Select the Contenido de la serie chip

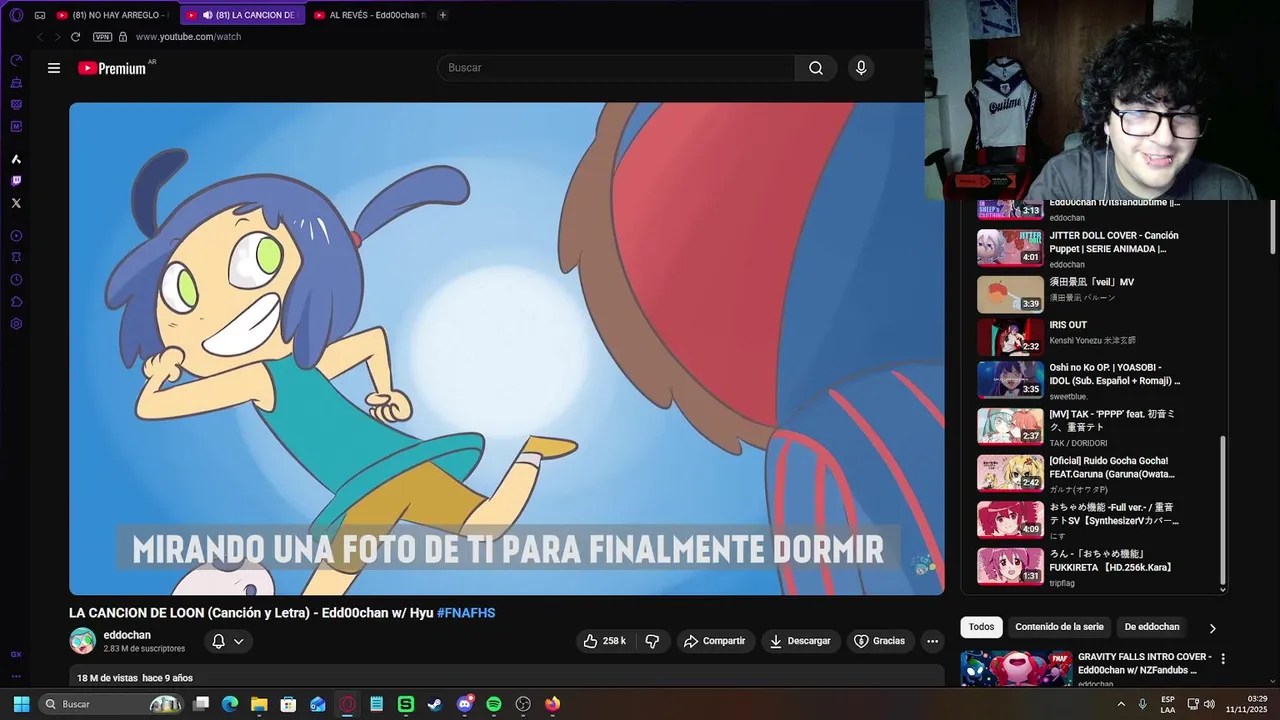coord(1059,627)
